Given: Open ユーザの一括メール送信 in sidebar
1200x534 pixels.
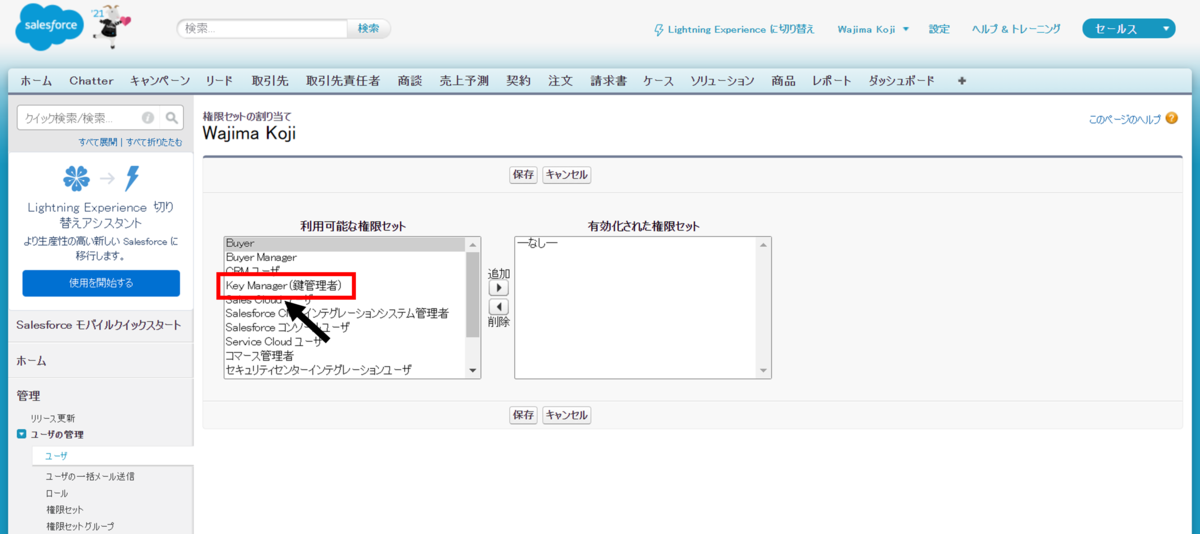Looking at the screenshot, I should point(90,476).
